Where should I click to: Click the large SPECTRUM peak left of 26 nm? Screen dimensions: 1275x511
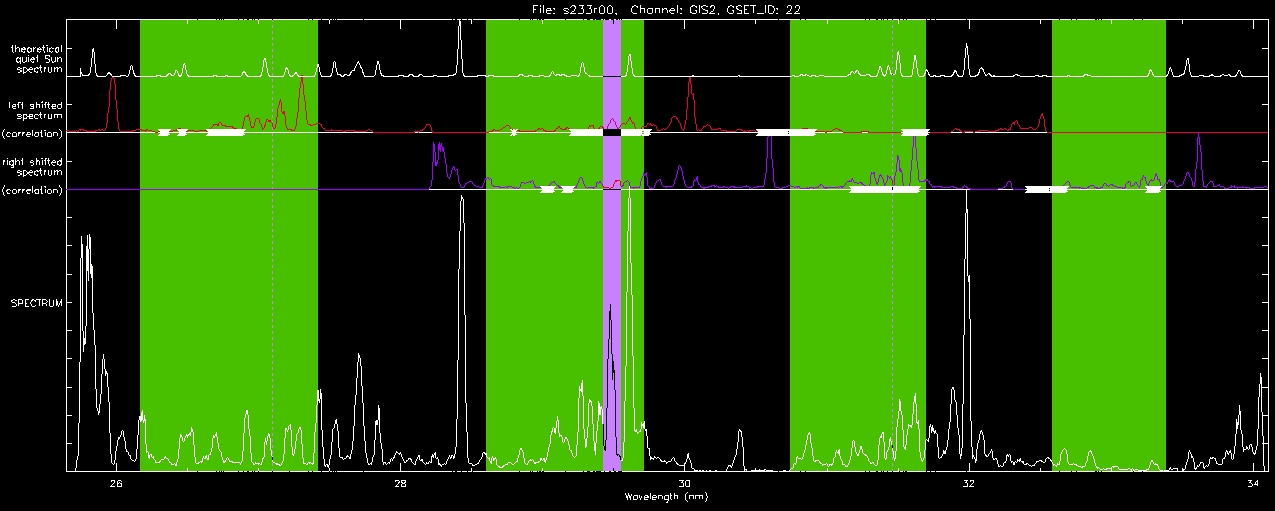coord(87,350)
